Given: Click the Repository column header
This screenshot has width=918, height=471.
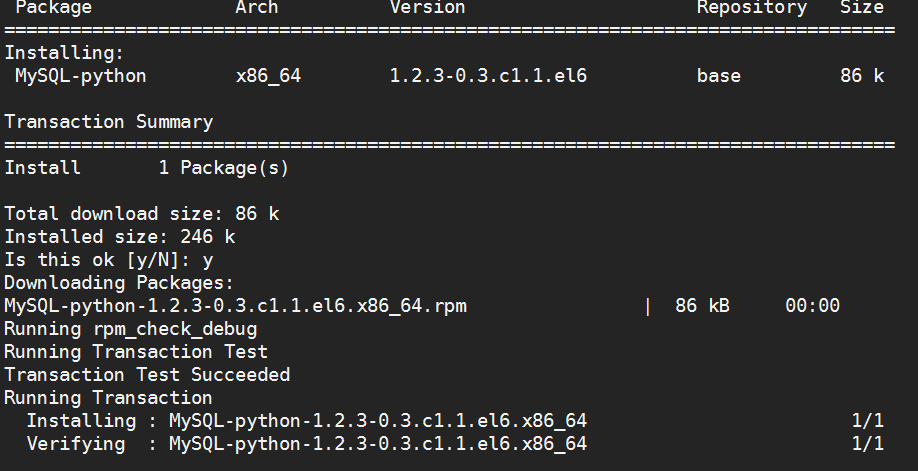Looking at the screenshot, I should [752, 8].
